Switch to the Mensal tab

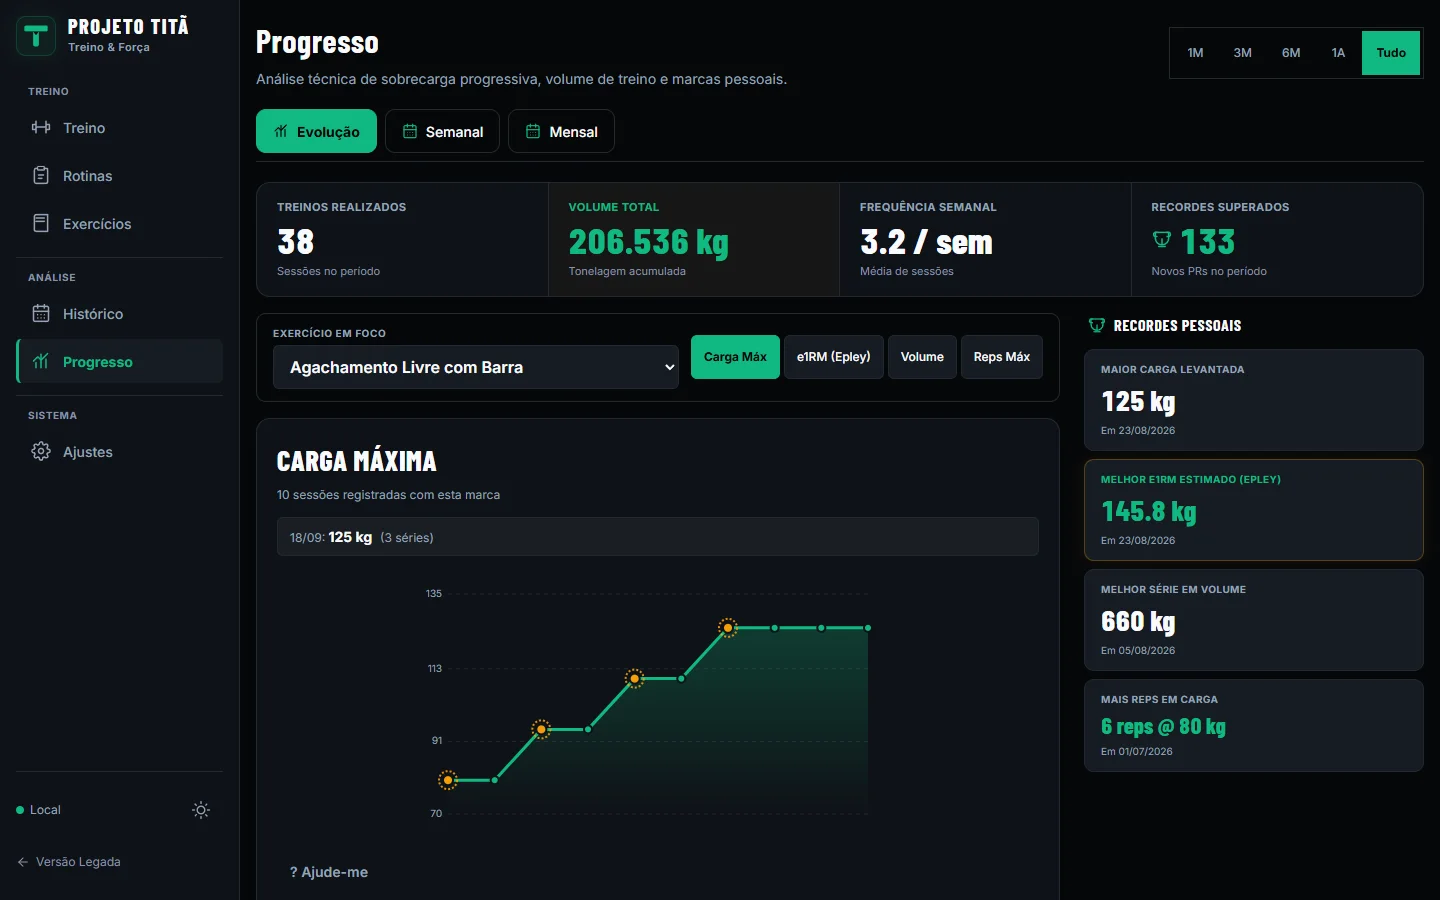(x=561, y=131)
